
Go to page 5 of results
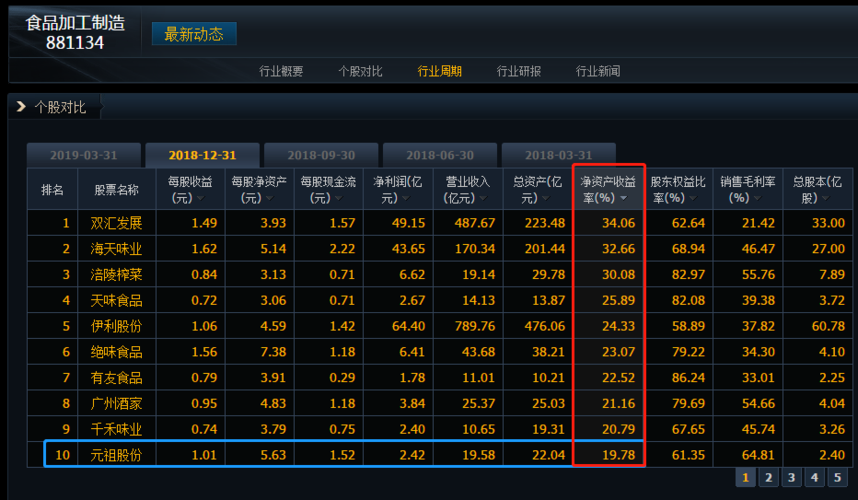coord(837,478)
